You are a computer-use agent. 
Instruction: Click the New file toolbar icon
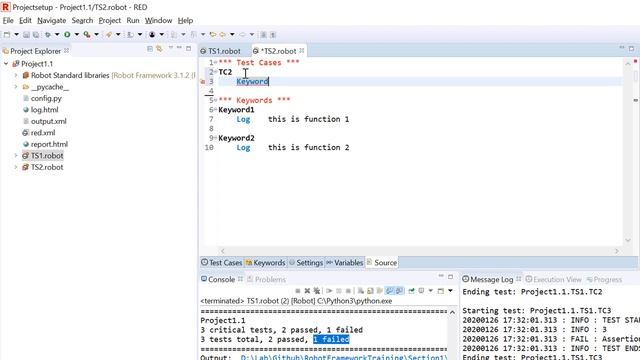point(7,35)
